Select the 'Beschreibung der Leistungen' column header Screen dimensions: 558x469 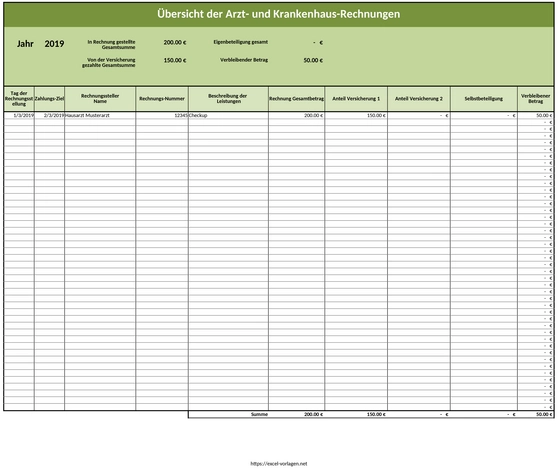pos(228,99)
